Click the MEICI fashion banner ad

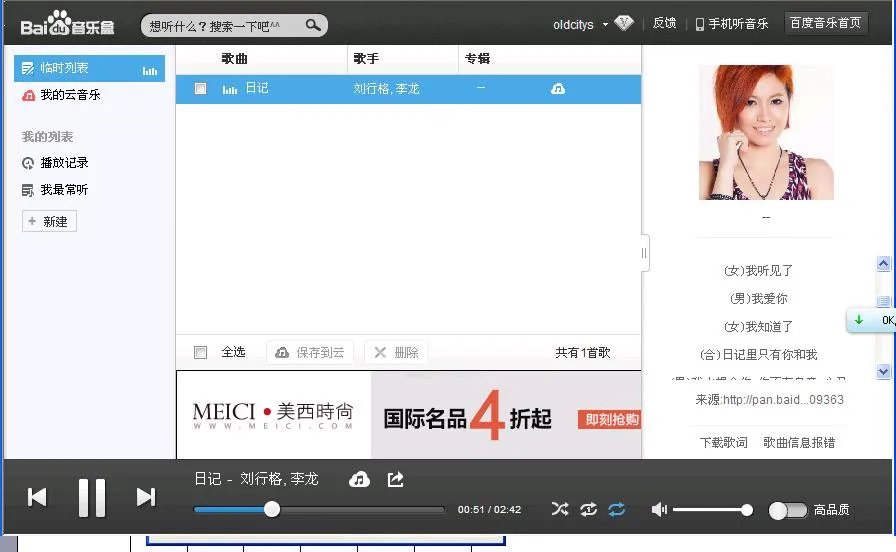[409, 415]
